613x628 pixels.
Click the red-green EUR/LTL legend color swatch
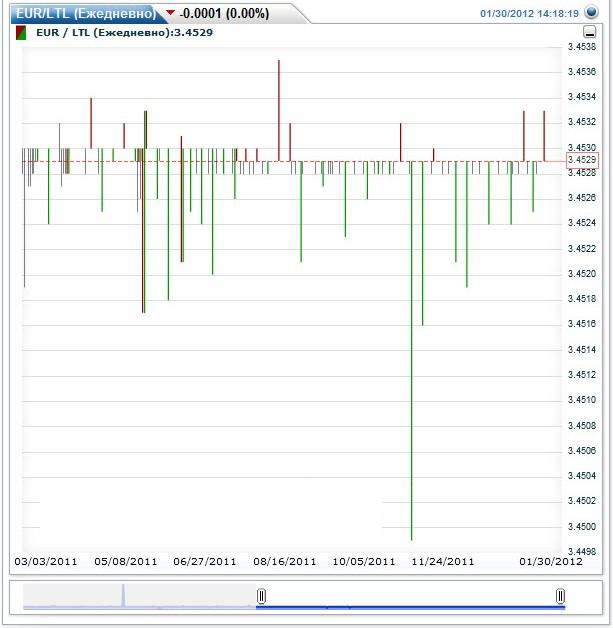pyautogui.click(x=21, y=33)
